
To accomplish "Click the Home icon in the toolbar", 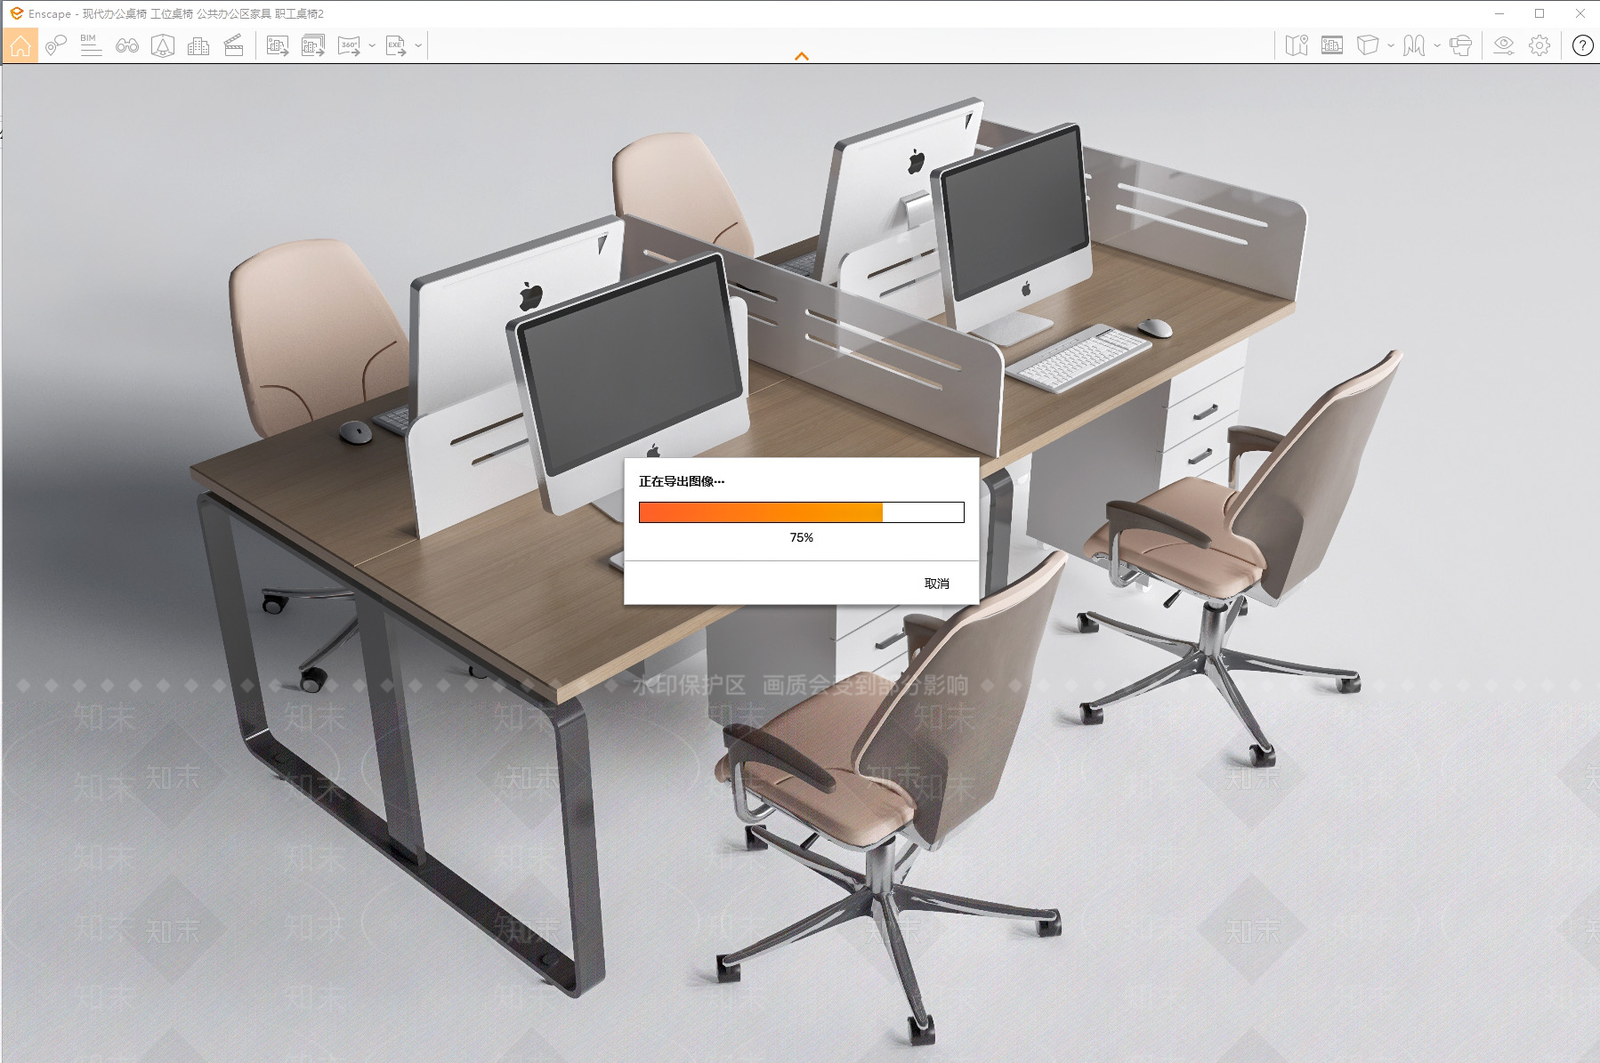I will pyautogui.click(x=20, y=46).
